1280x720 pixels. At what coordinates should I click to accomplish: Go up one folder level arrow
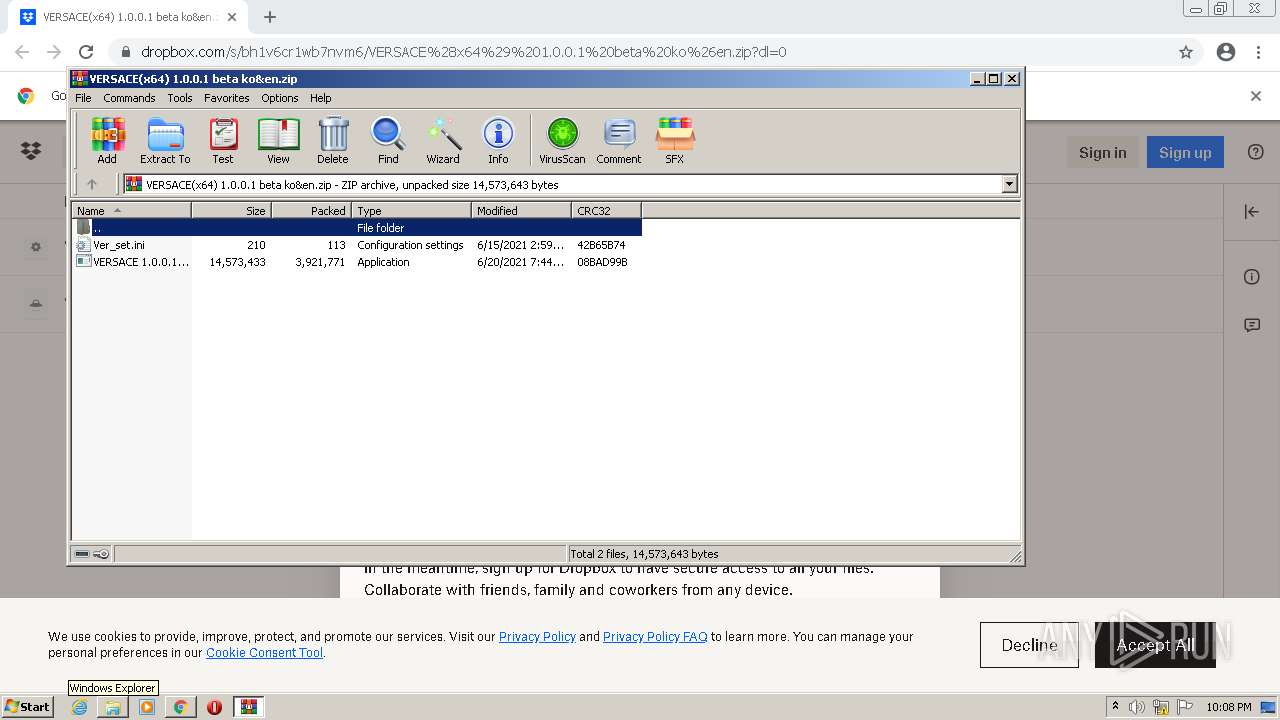[92, 184]
